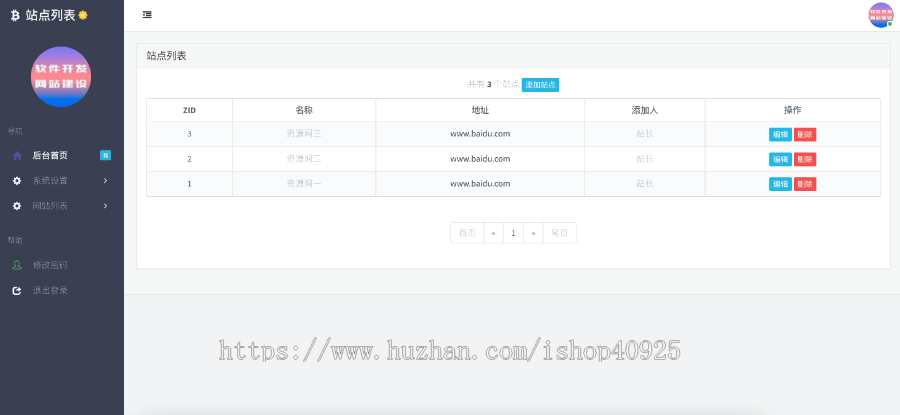Click the name cell 资源网一
Screen dimensions: 900x415
(304, 184)
